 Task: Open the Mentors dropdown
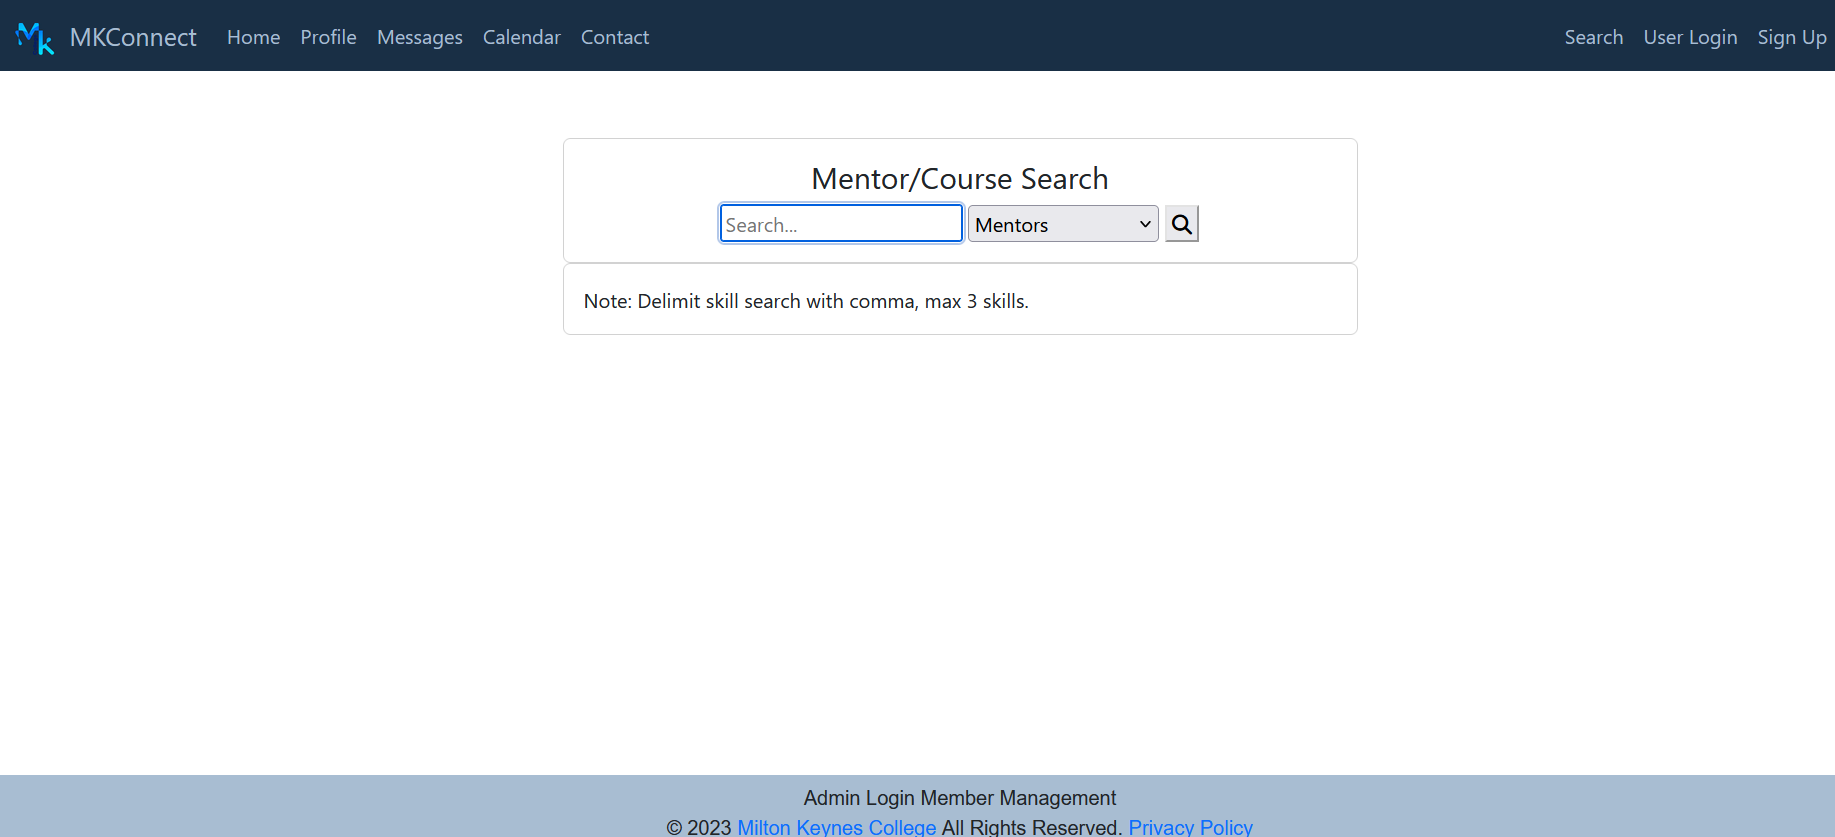coord(1050,224)
